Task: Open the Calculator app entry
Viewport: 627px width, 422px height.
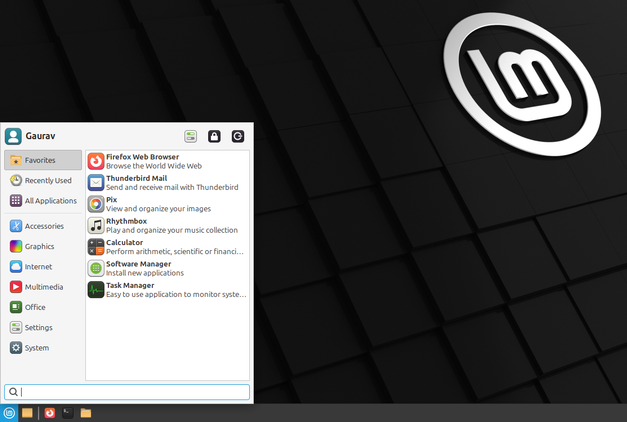Action: pos(168,247)
